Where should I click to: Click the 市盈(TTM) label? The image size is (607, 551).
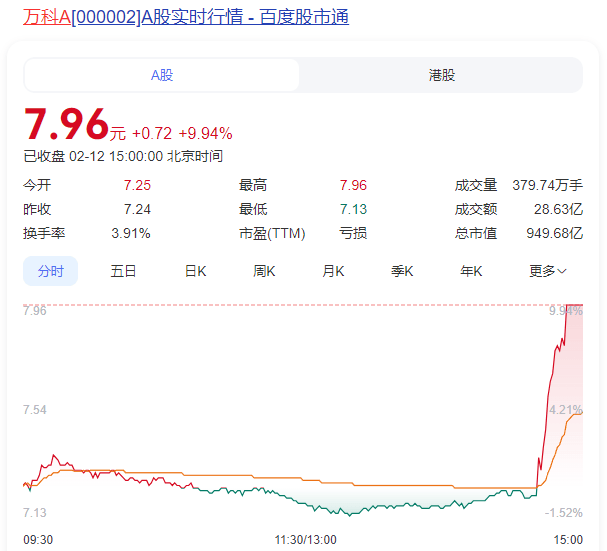coord(272,233)
